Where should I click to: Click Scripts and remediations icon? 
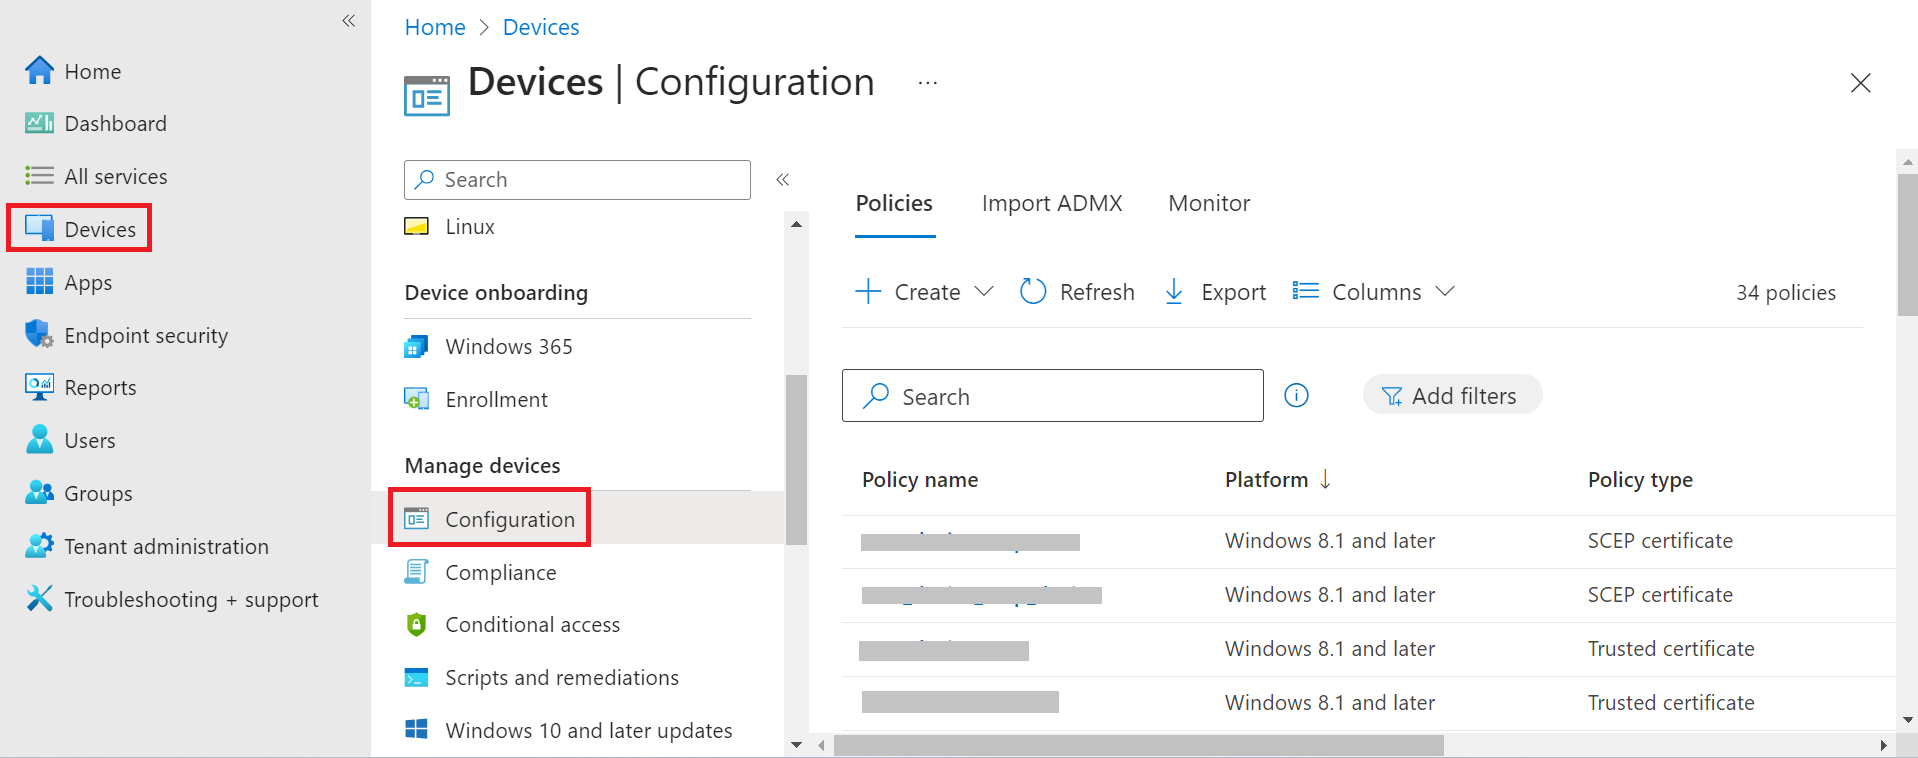coord(417,678)
